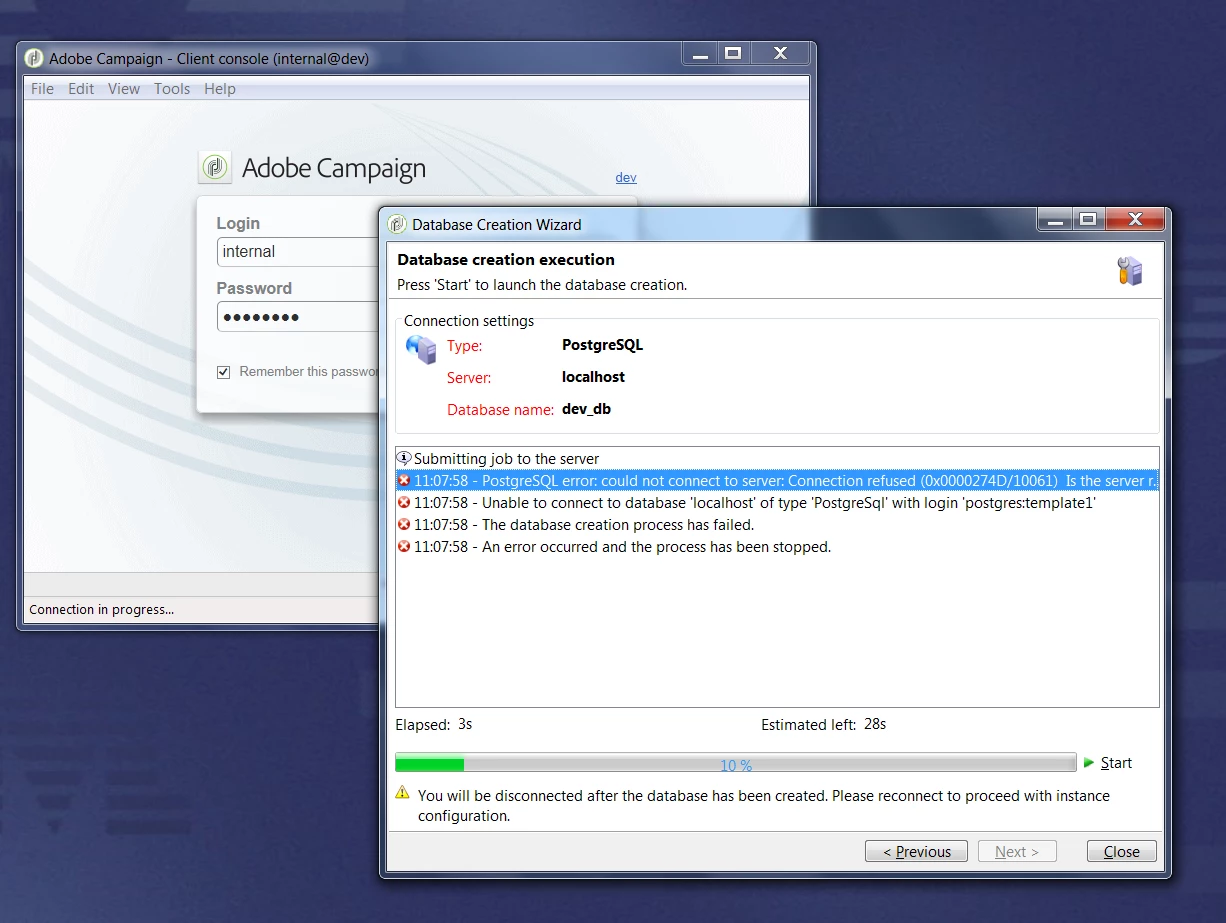Select the 'Unable to connect to database' log row
Image resolution: width=1226 pixels, height=923 pixels.
[x=777, y=503]
